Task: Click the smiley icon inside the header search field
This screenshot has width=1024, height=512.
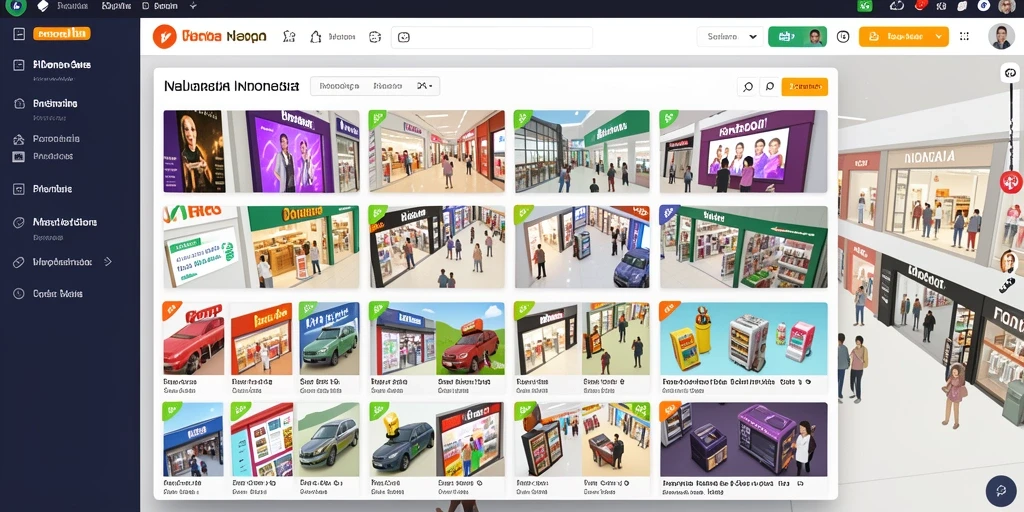Action: (x=404, y=37)
